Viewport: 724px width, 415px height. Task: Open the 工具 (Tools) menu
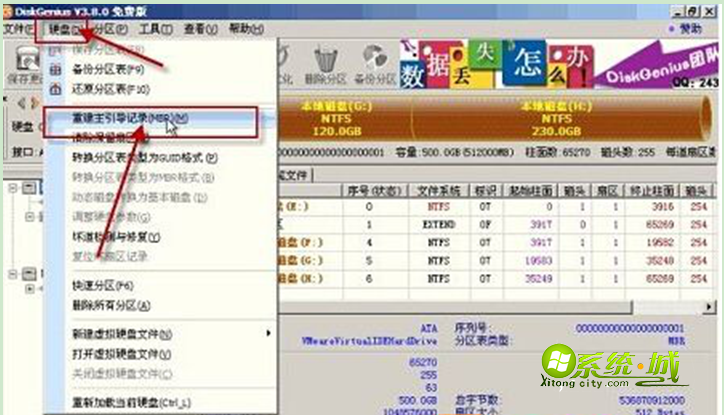pos(152,29)
